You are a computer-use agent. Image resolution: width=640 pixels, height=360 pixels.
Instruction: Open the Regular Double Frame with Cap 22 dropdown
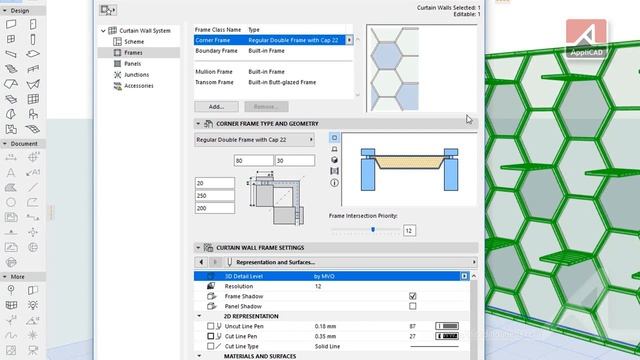pos(254,140)
